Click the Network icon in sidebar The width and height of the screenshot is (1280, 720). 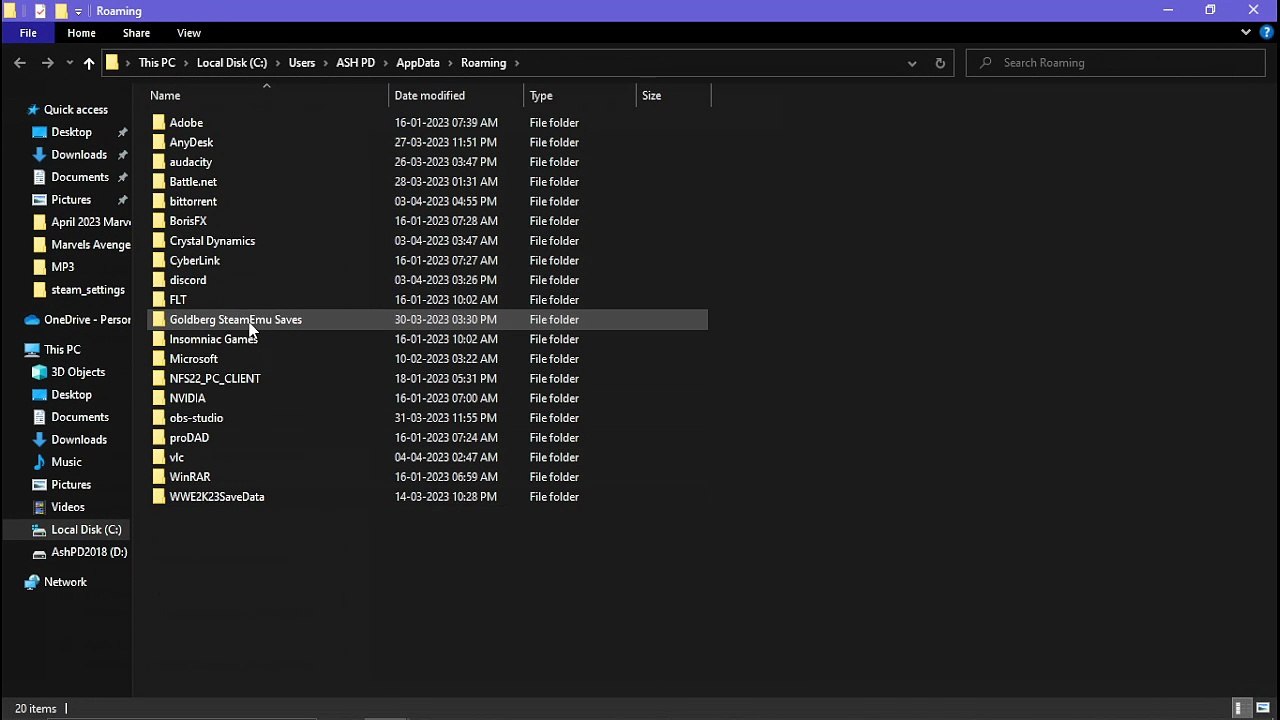[32, 582]
